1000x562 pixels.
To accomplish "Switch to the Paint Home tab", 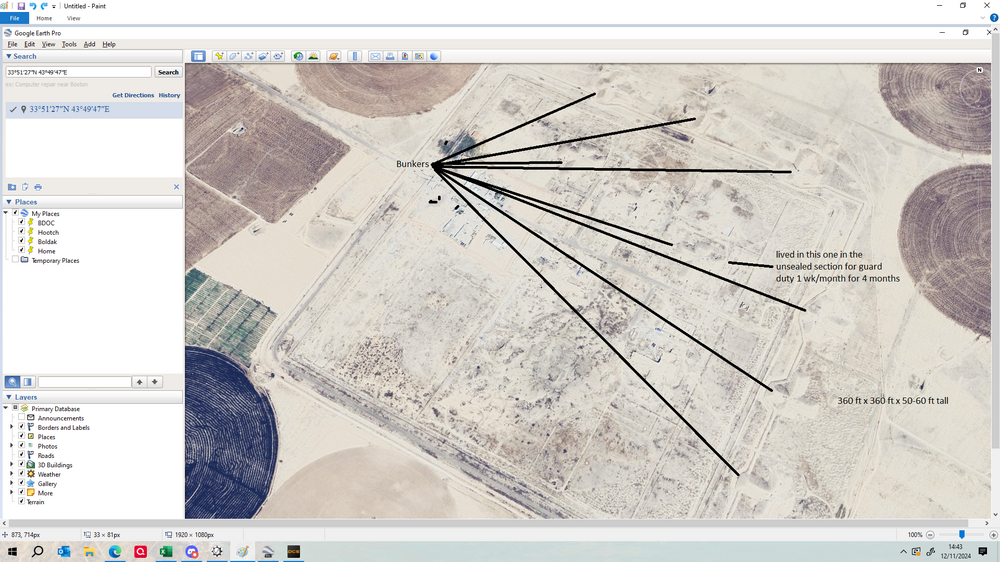I will click(x=44, y=18).
